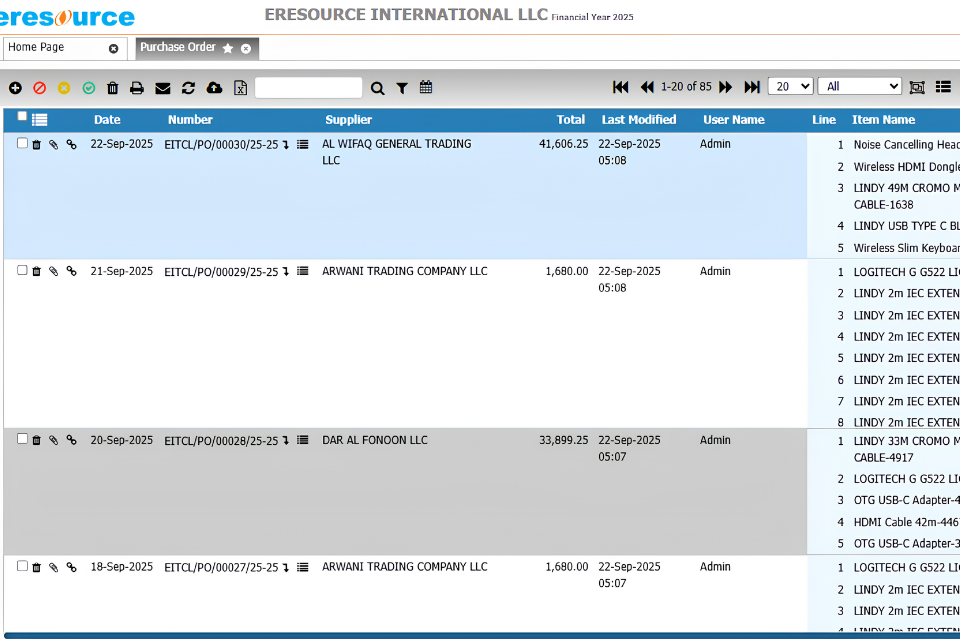The height and width of the screenshot is (640, 960).
Task: Favorite the Purchase Order tab with star
Action: coord(228,48)
